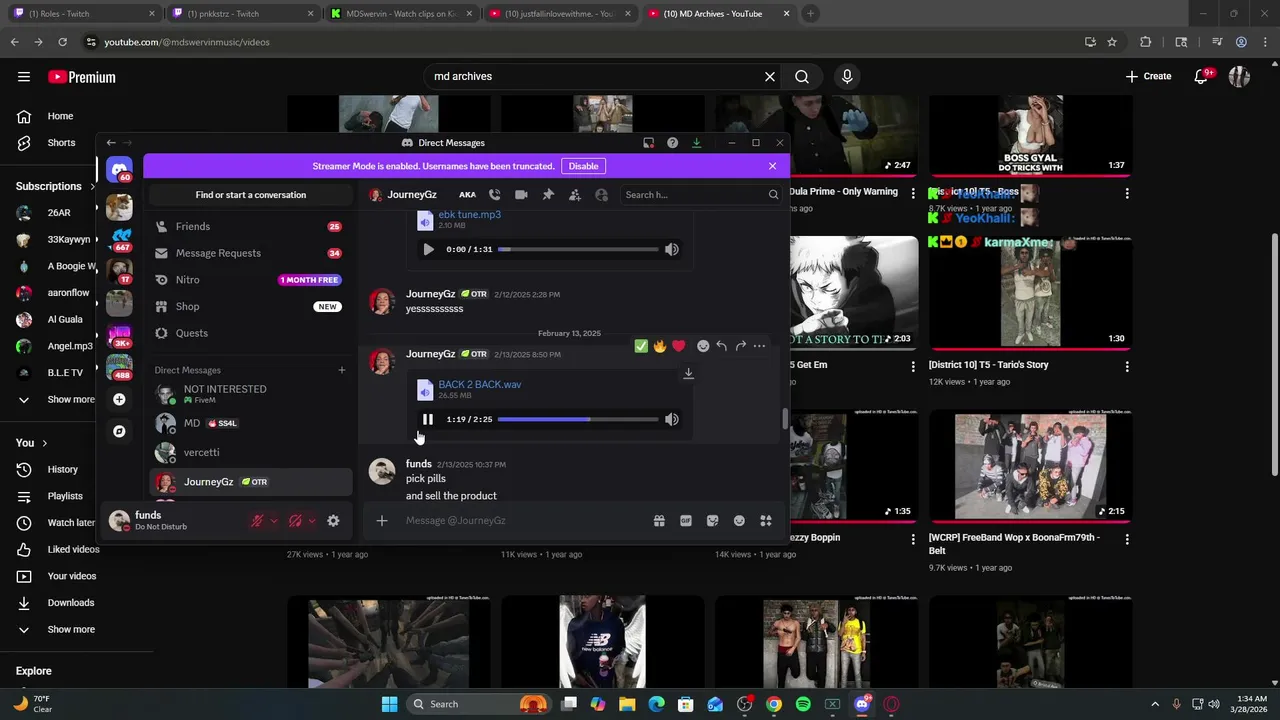Expand the You section chevron
This screenshot has width=1280, height=720.
coord(44,443)
